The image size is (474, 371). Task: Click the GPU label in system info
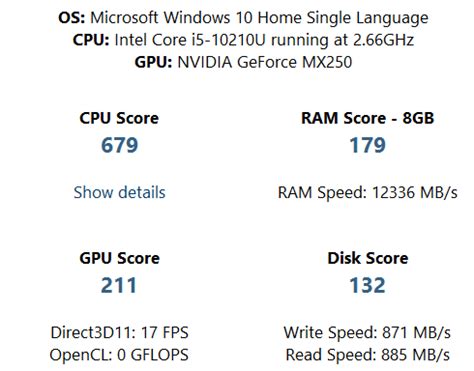tap(153, 62)
